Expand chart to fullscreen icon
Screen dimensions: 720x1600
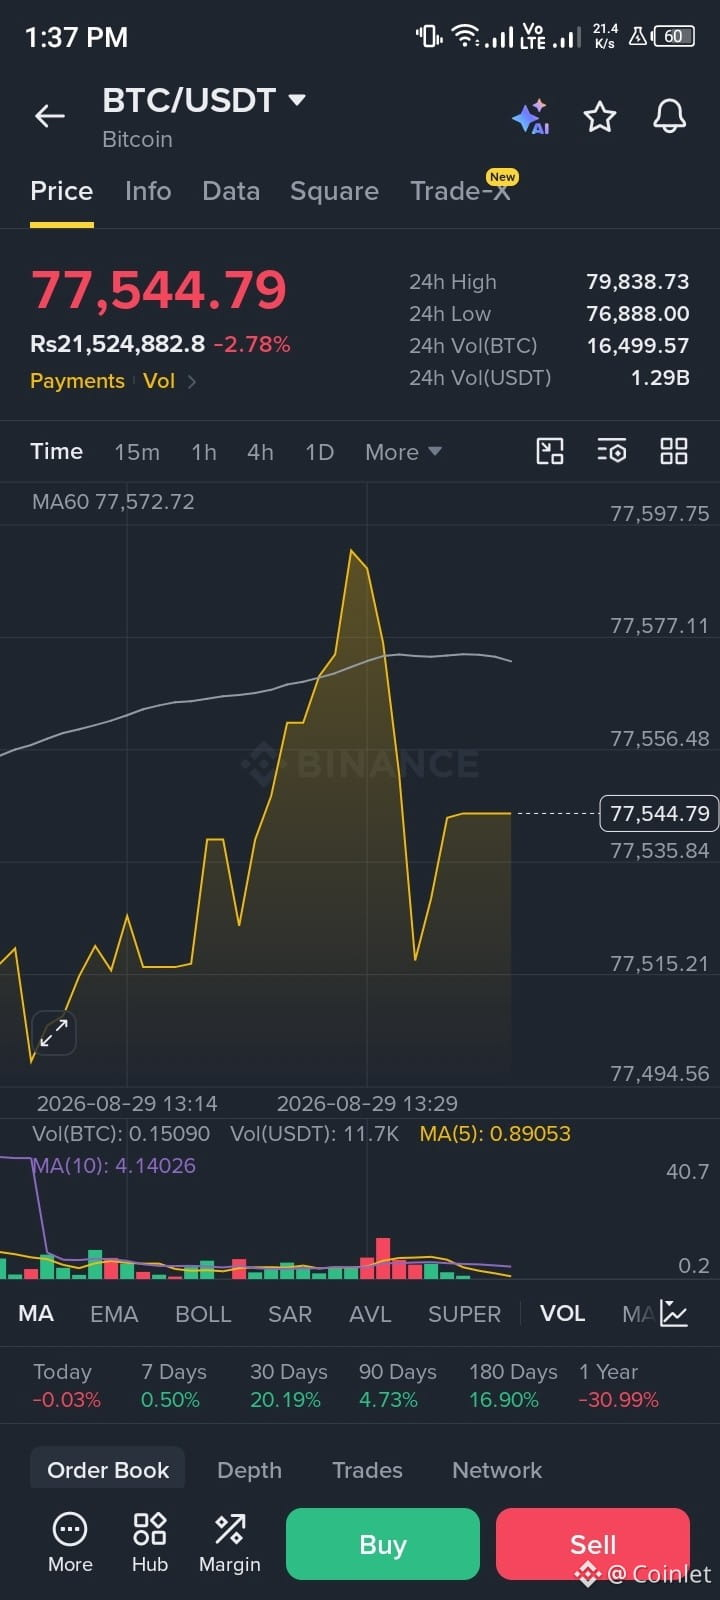tap(54, 1033)
